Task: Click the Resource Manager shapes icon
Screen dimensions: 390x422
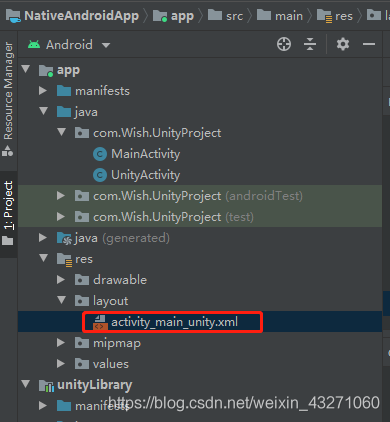Action: [8, 151]
